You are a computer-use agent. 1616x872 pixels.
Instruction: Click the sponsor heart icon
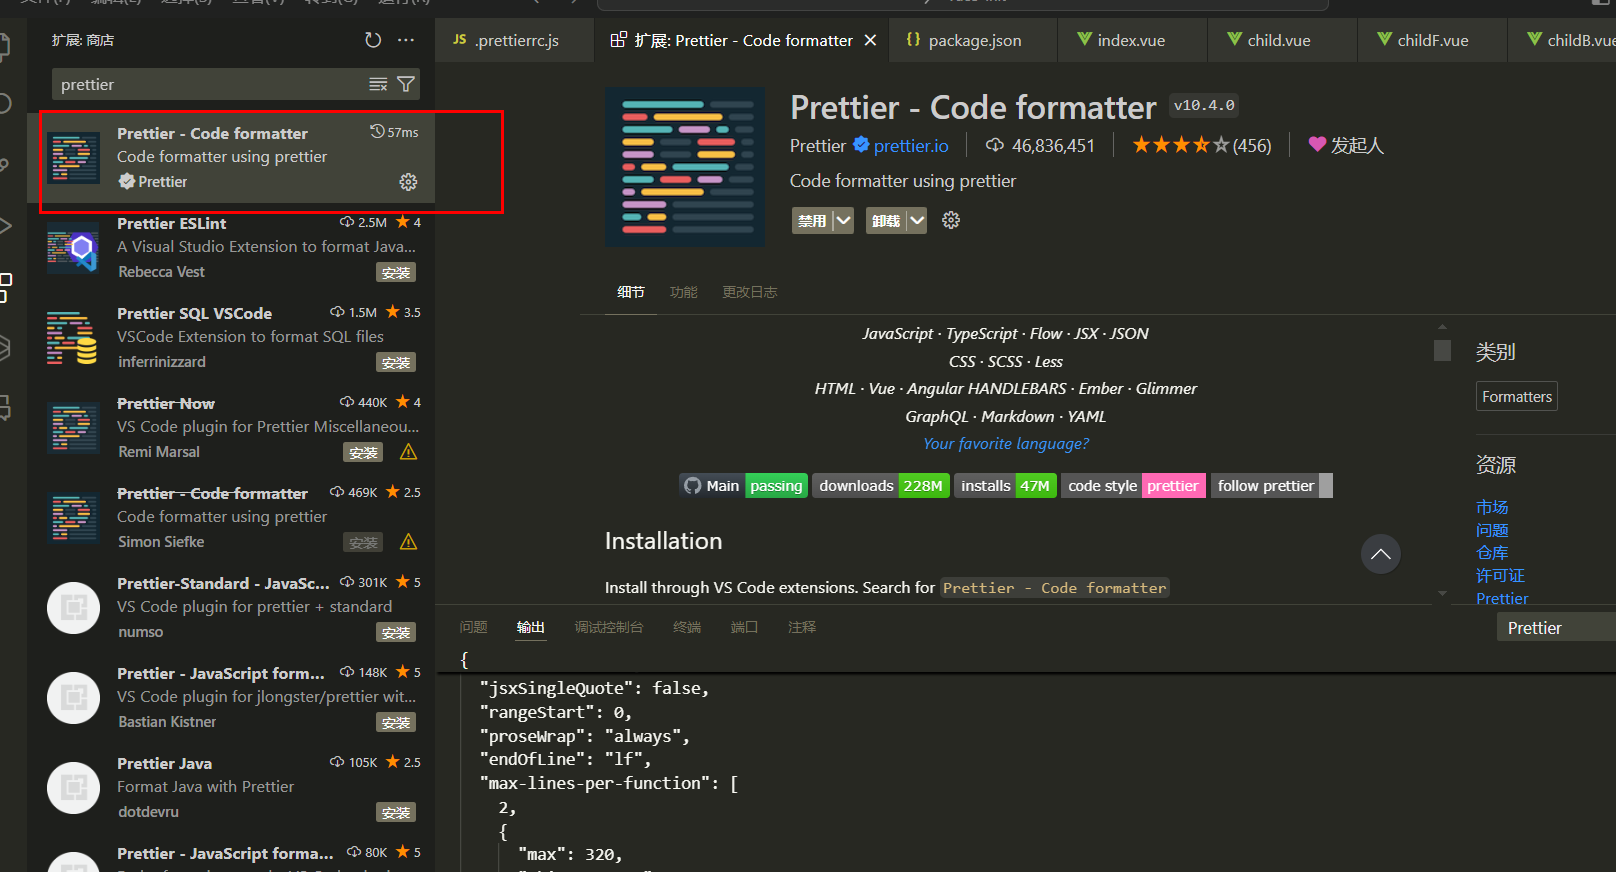[x=1317, y=145]
